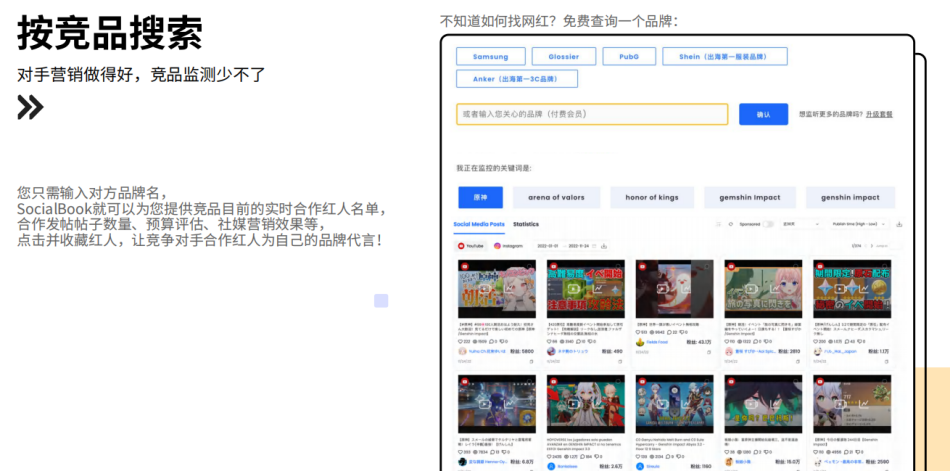This screenshot has width=950, height=471.
Task: Click download icon next to date range
Action: pos(604,246)
